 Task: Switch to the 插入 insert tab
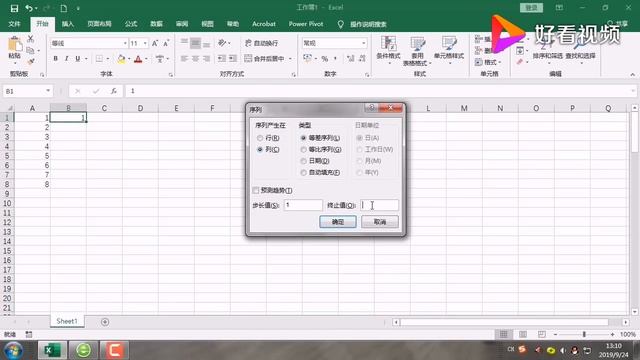pyautogui.click(x=68, y=24)
